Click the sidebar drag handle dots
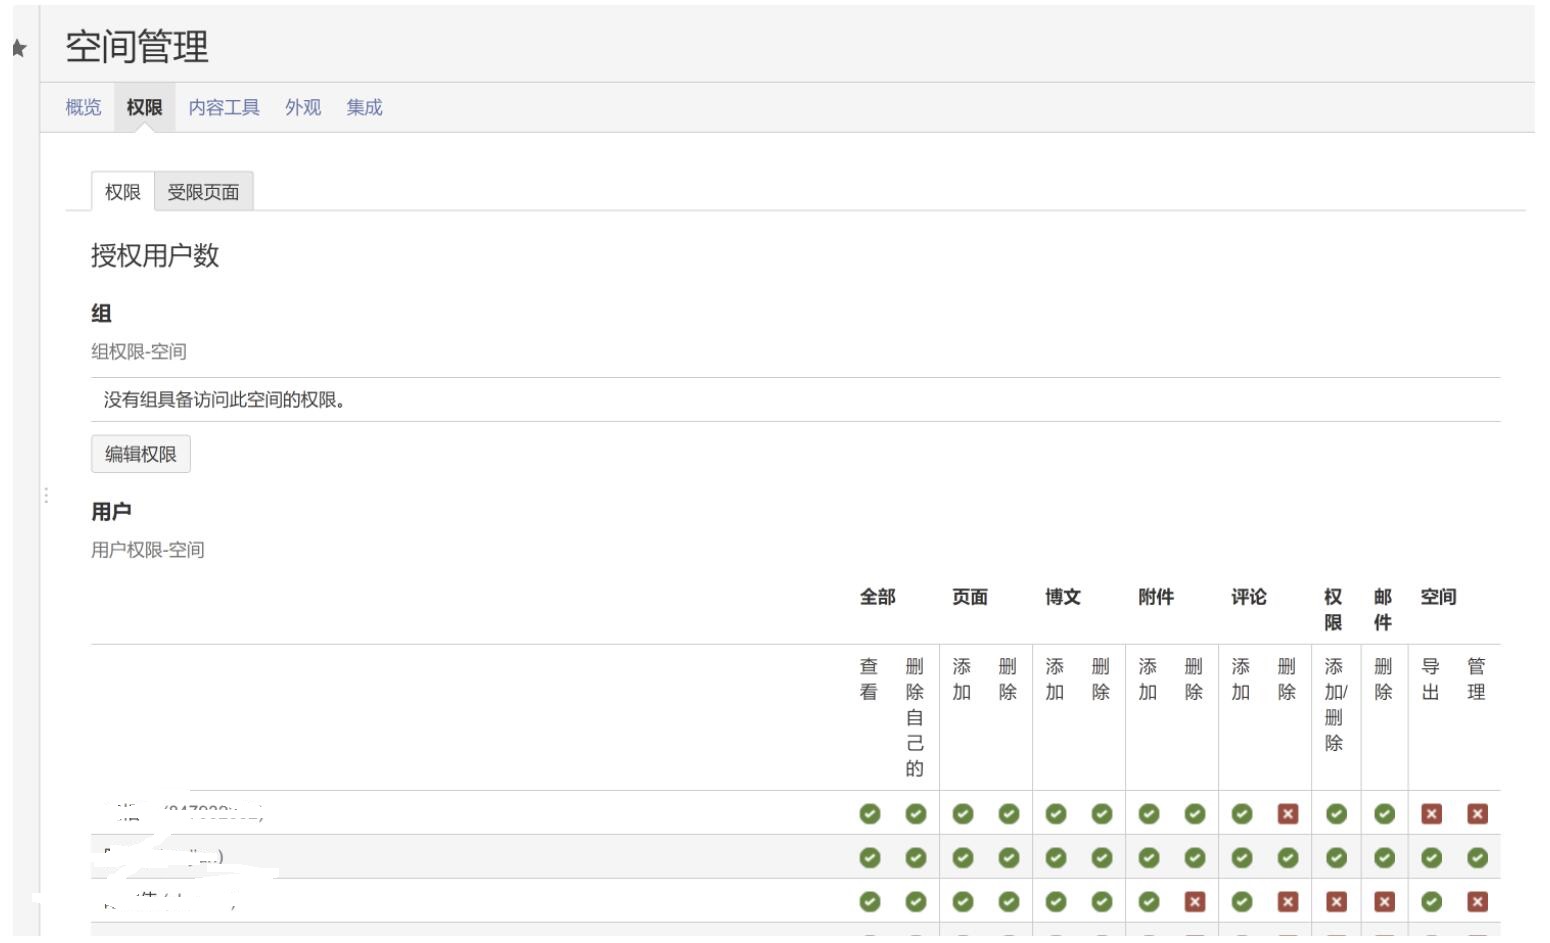Image resolution: width=1550 pixels, height=943 pixels. pos(46,495)
